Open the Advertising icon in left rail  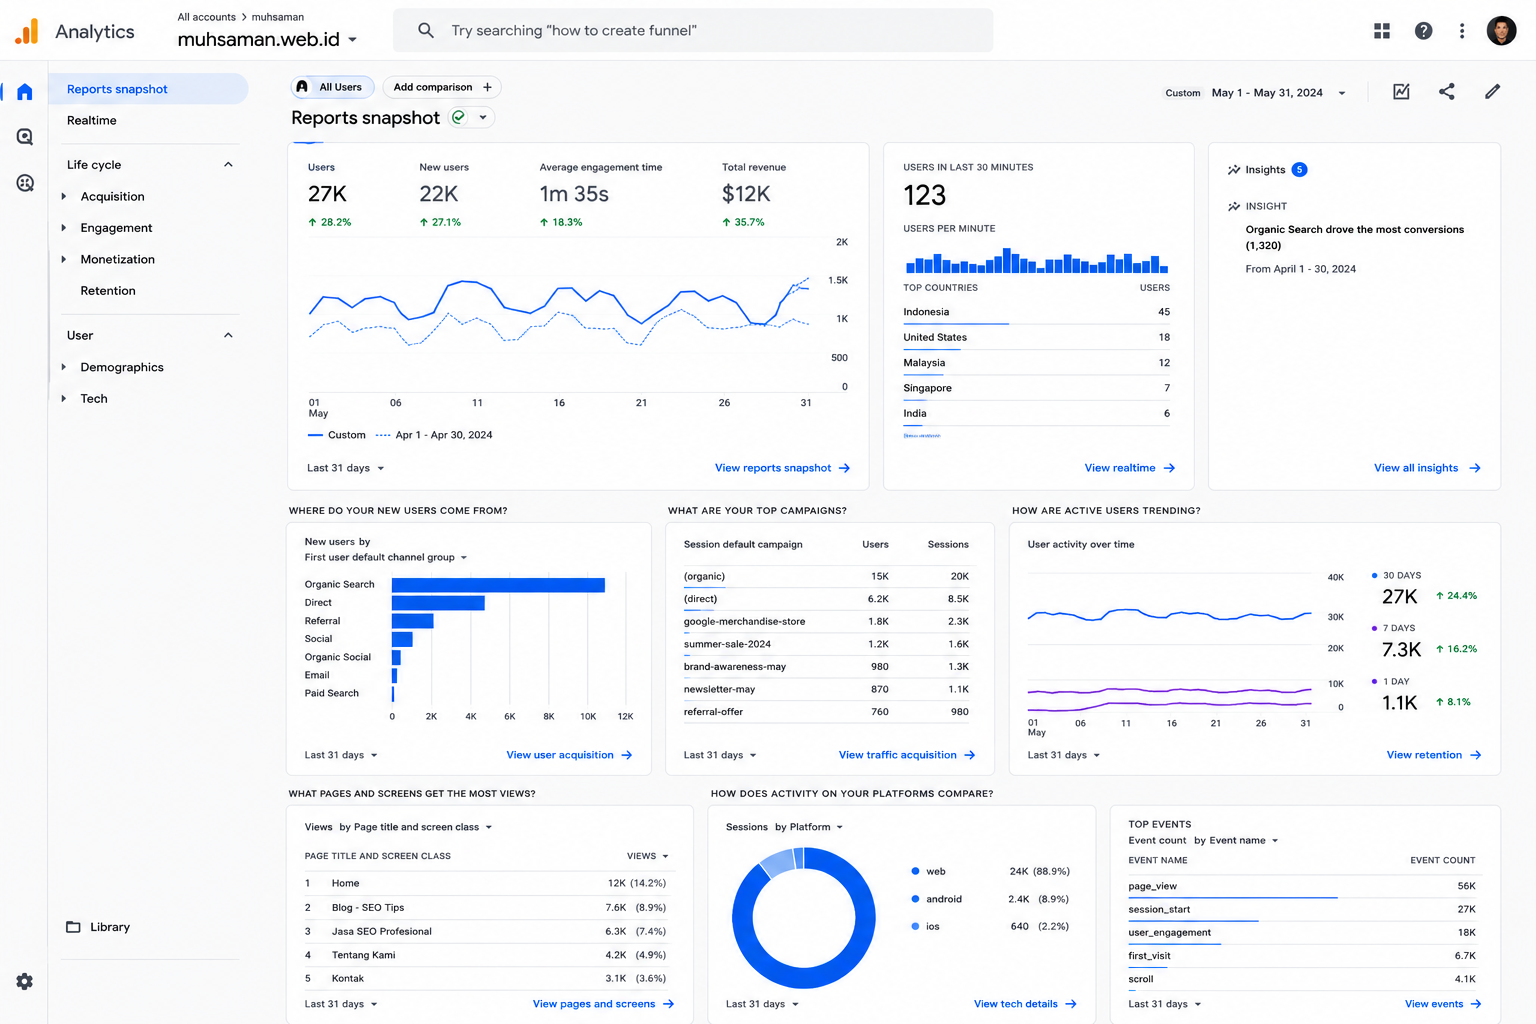coord(25,183)
